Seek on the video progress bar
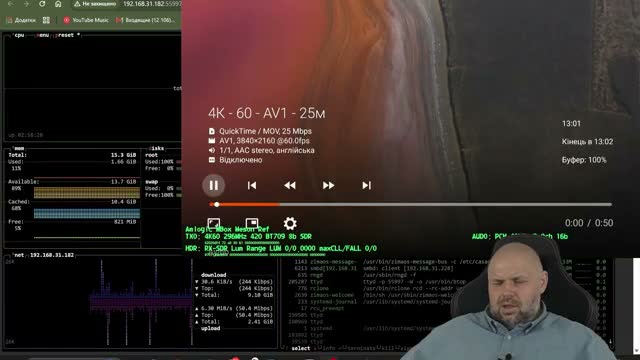 click(x=410, y=204)
